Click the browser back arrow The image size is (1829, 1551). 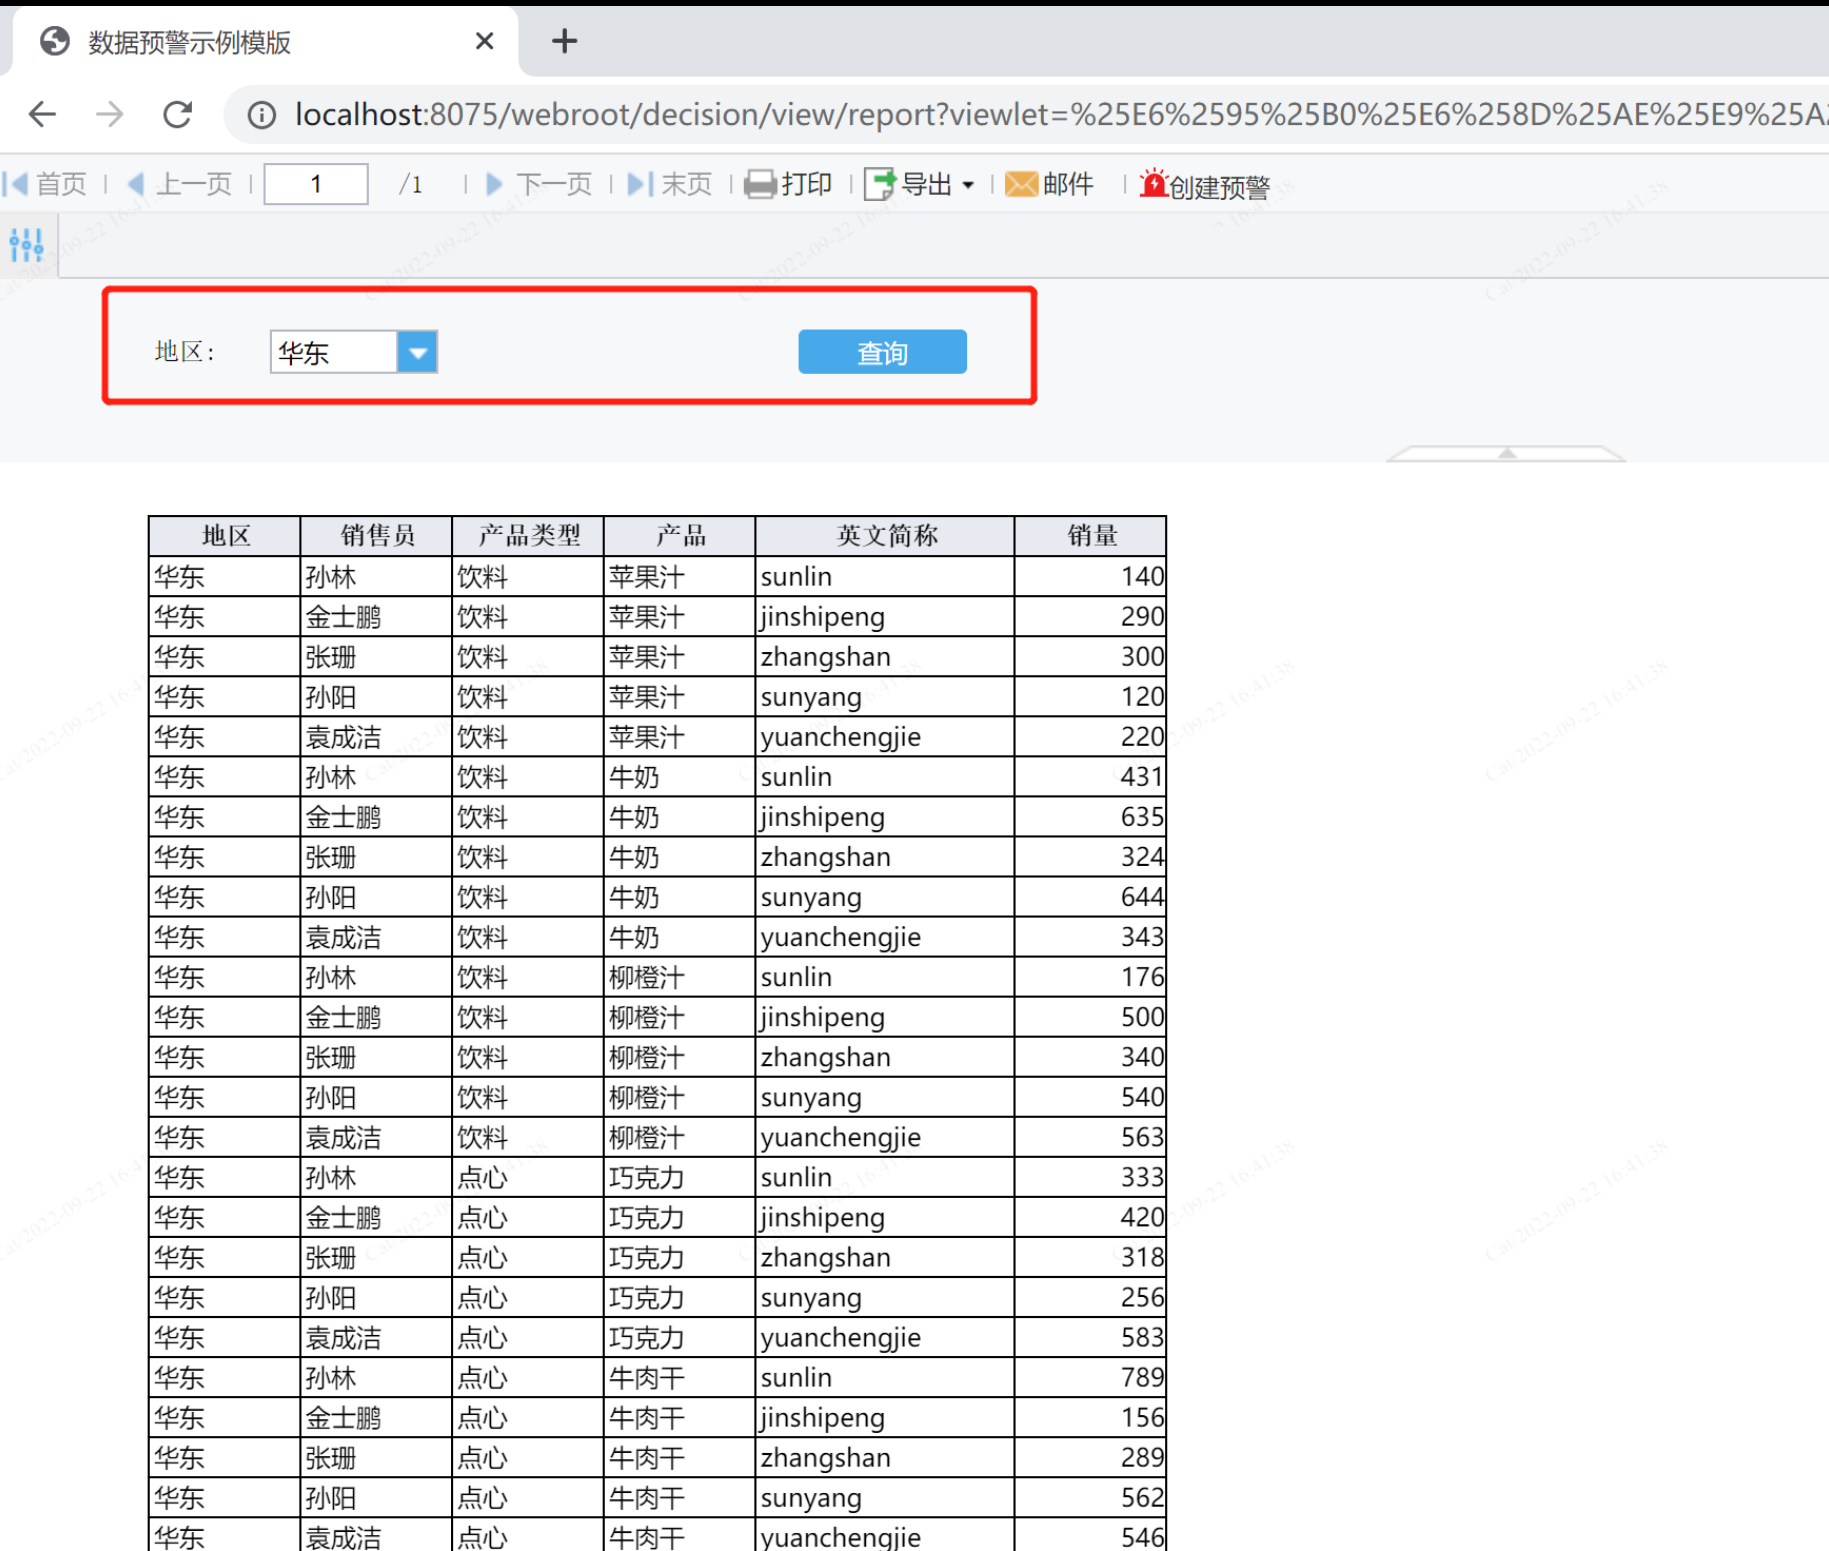42,115
